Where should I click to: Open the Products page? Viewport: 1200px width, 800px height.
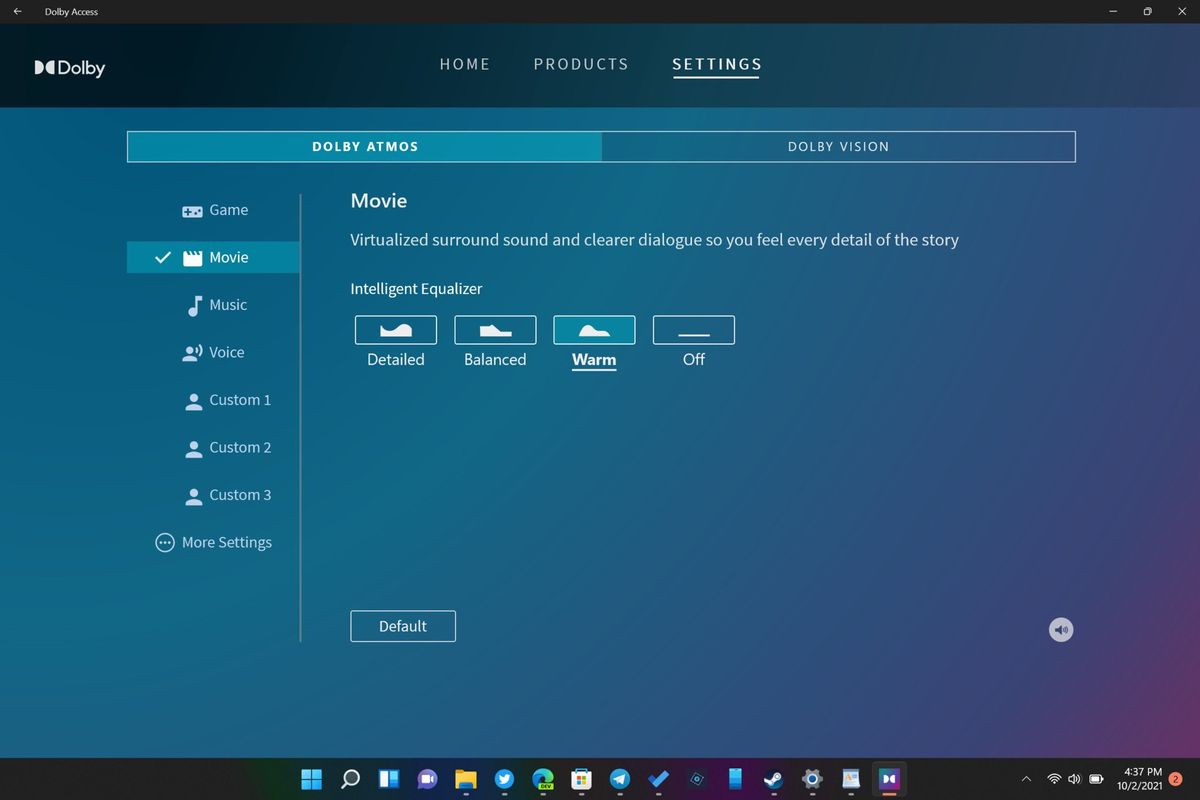[x=581, y=64]
